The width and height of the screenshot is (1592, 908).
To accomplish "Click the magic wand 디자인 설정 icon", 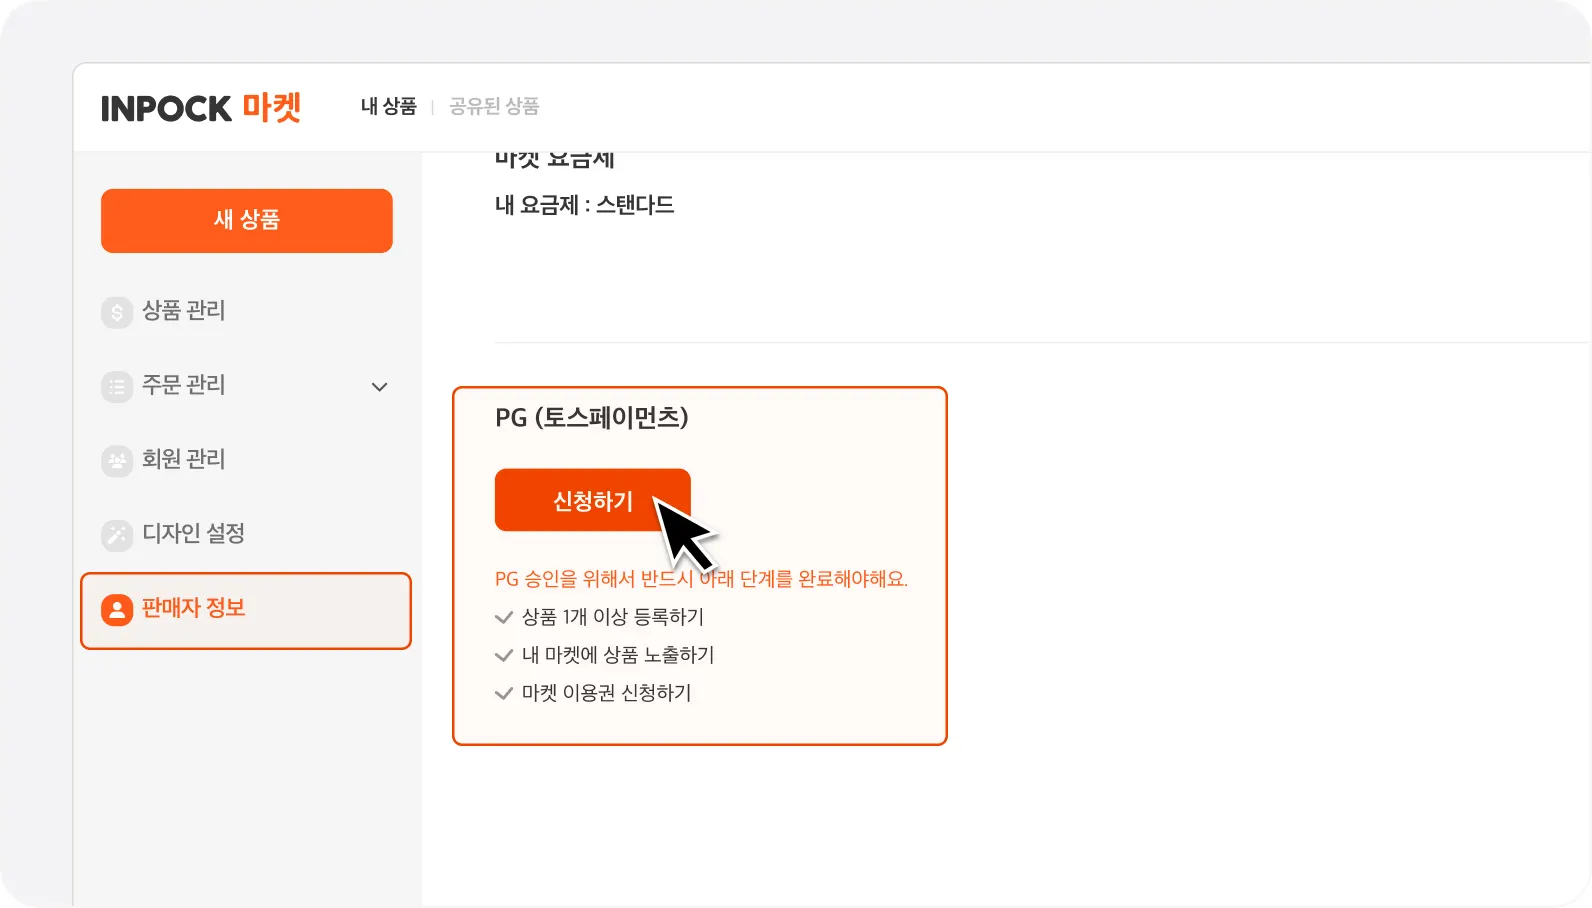I will 117,535.
